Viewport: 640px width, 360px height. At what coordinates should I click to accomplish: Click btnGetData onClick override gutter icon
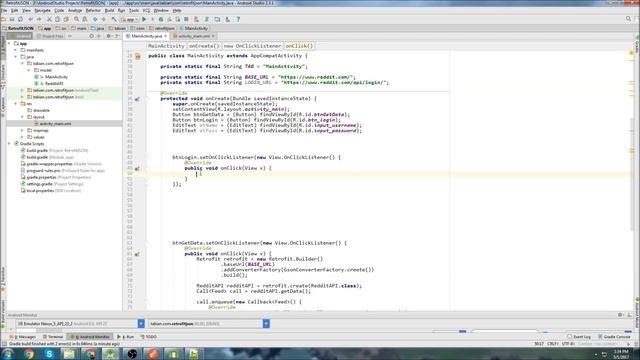137,254
